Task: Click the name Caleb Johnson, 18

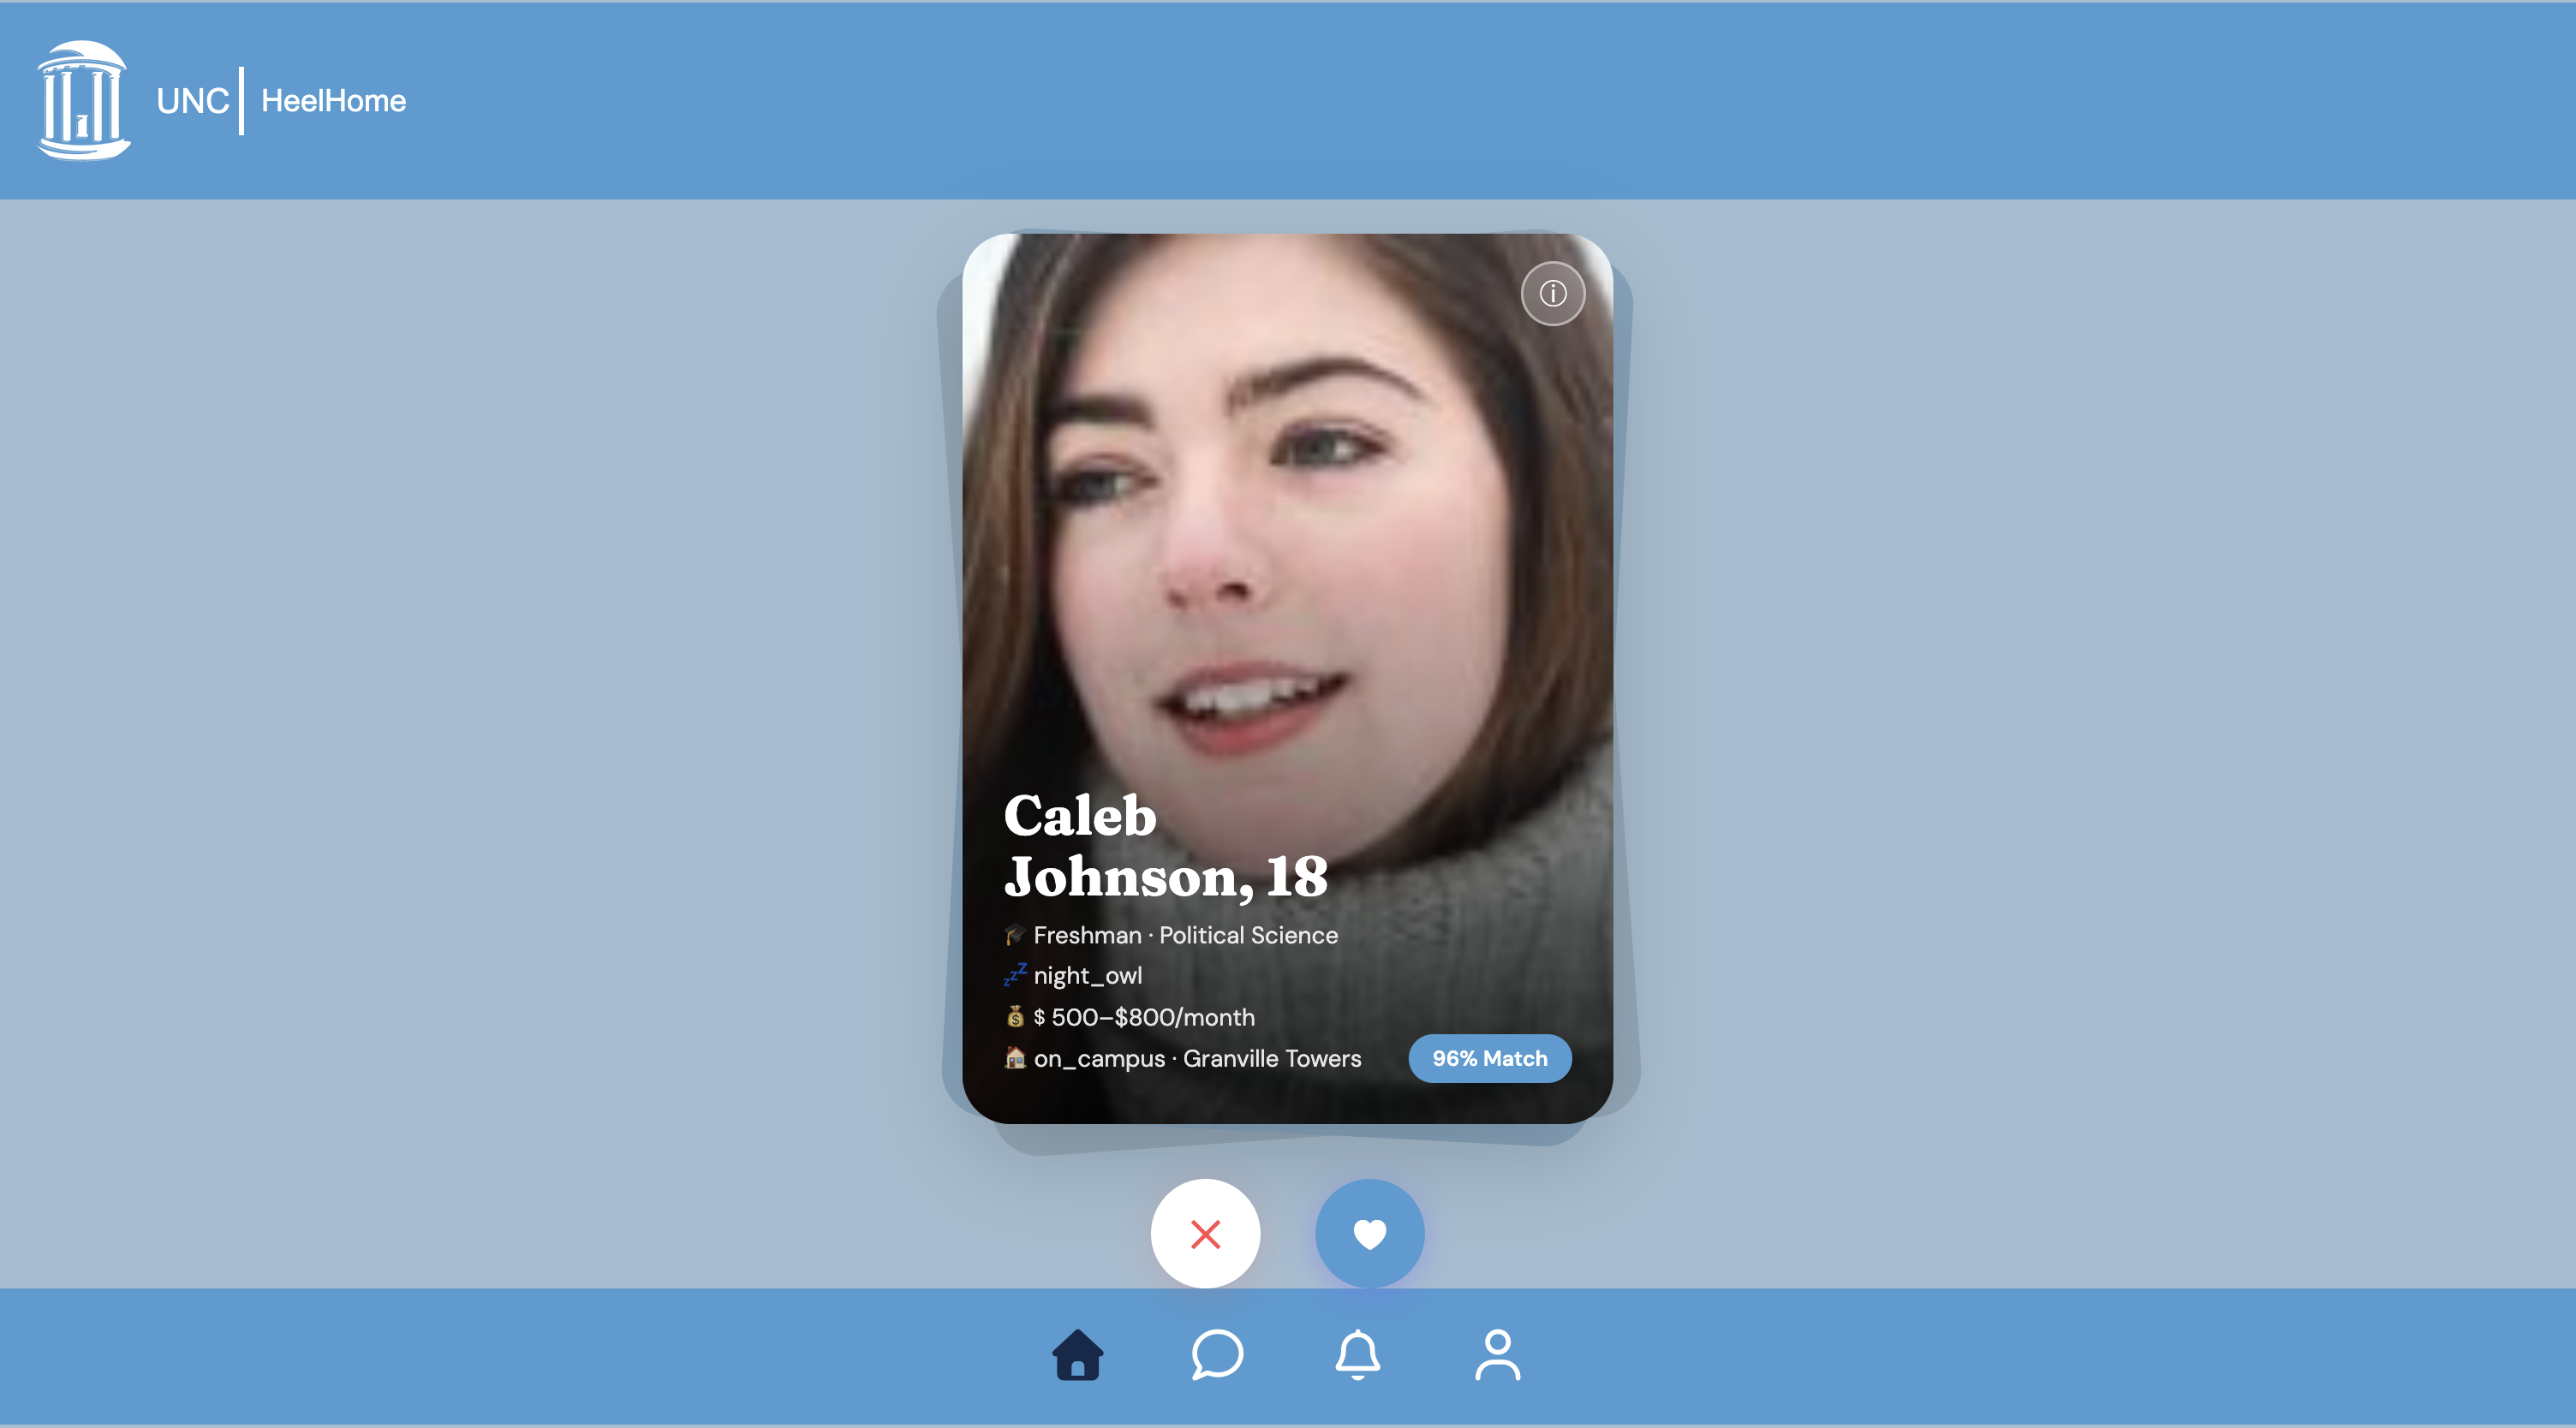Action: (x=1165, y=846)
